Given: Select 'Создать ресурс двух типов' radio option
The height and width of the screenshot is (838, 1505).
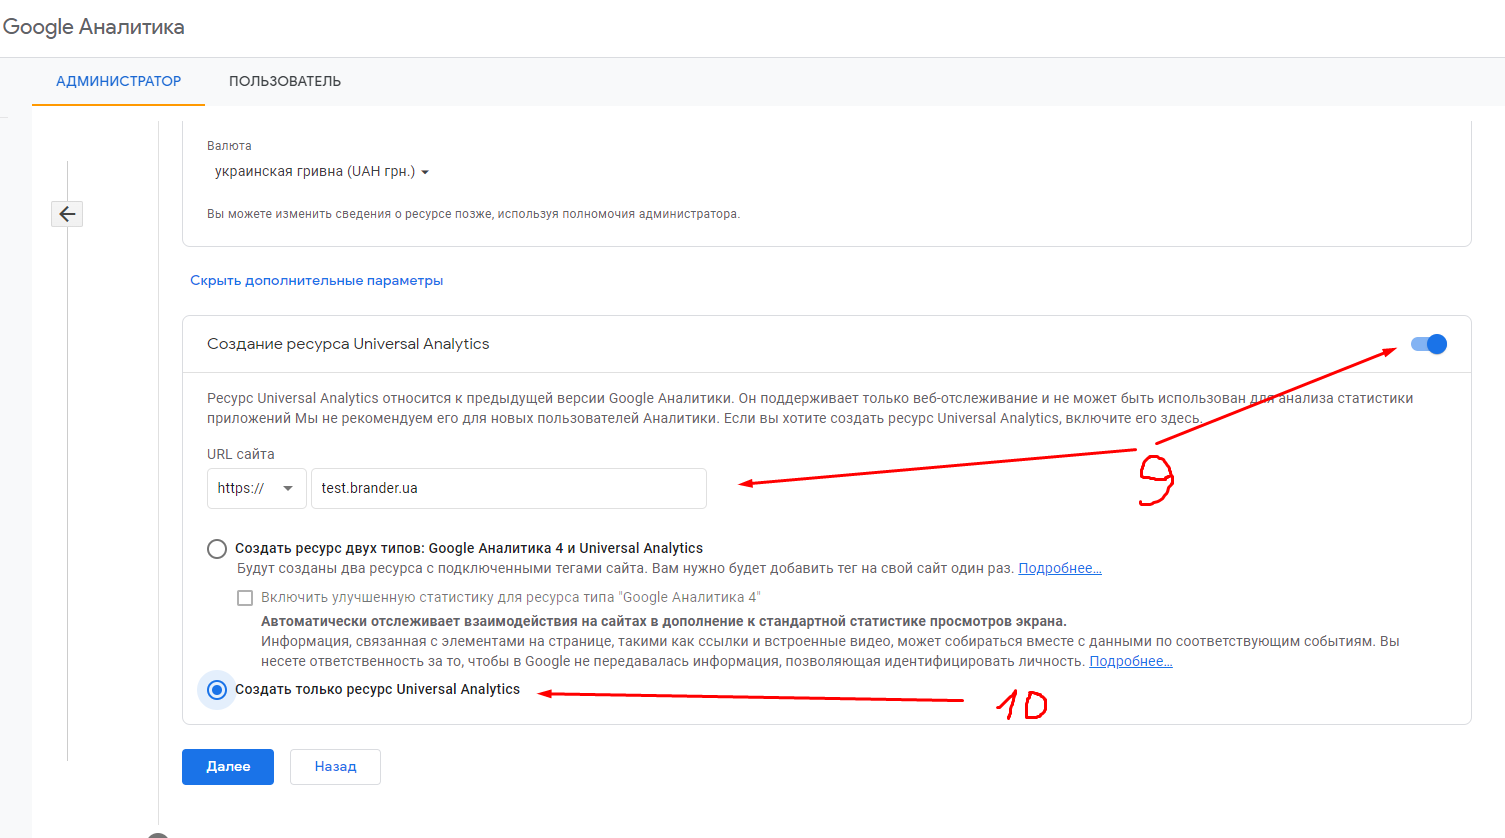Looking at the screenshot, I should pos(217,549).
